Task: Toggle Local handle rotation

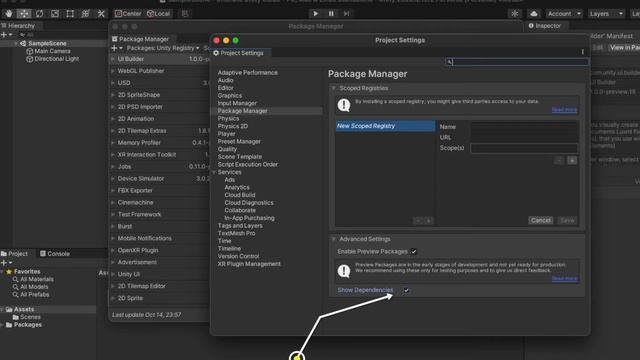Action: [159, 13]
